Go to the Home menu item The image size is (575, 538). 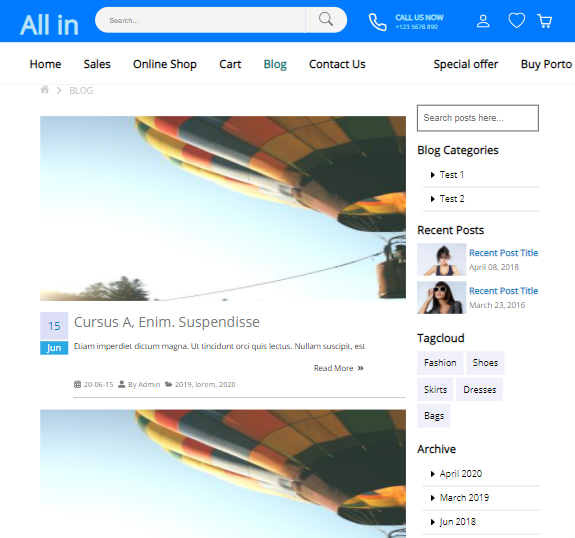click(45, 64)
